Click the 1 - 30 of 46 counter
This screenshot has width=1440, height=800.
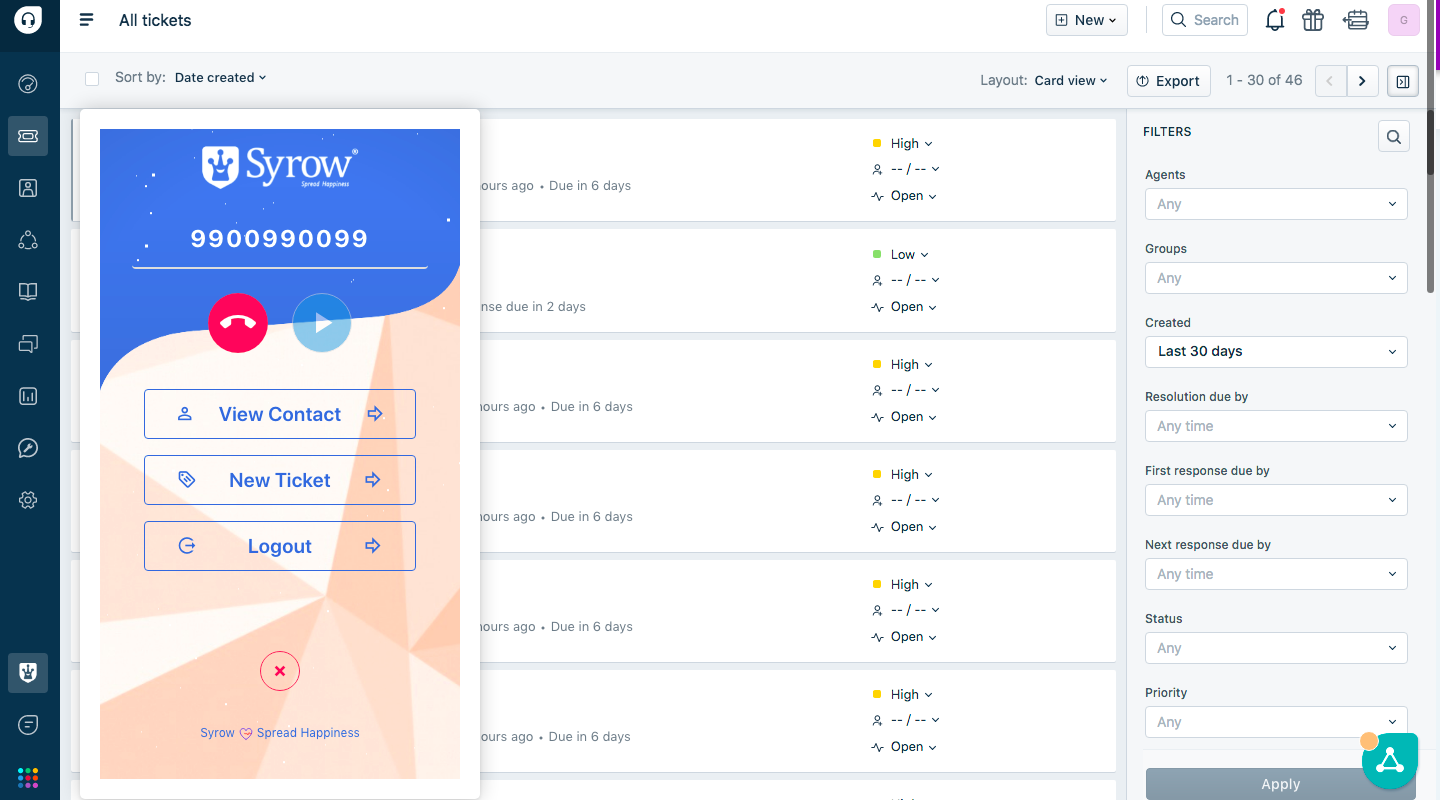pyautogui.click(x=1264, y=80)
